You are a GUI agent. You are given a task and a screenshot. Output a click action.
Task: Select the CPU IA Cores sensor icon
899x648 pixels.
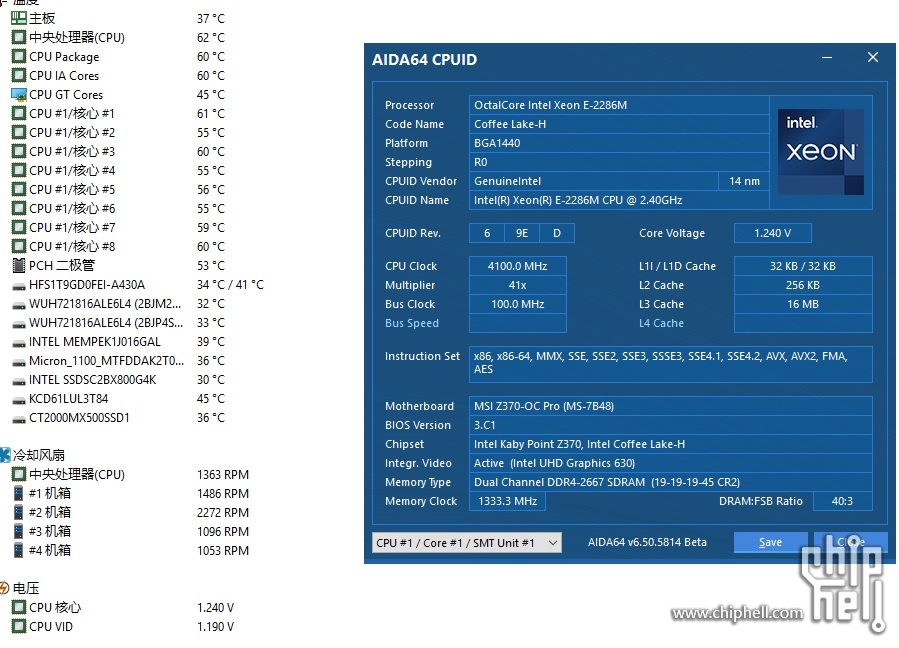pos(19,75)
